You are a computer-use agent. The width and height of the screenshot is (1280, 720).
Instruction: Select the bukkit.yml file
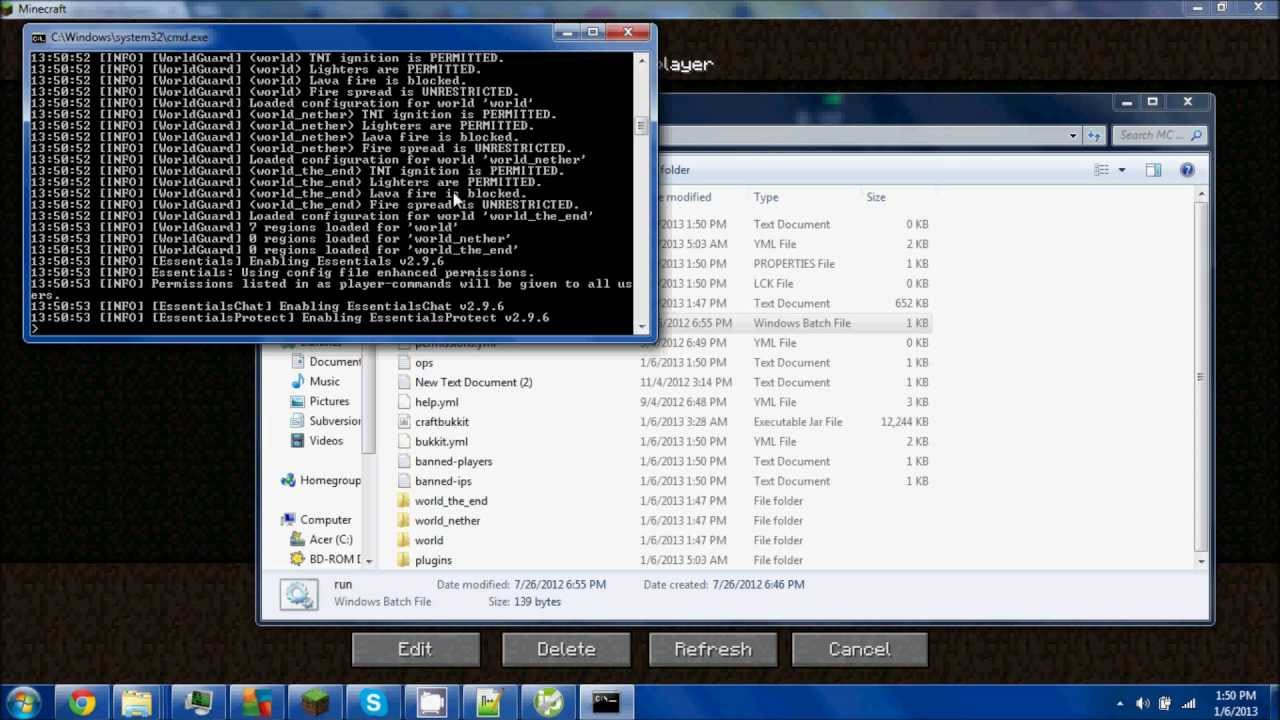point(441,442)
